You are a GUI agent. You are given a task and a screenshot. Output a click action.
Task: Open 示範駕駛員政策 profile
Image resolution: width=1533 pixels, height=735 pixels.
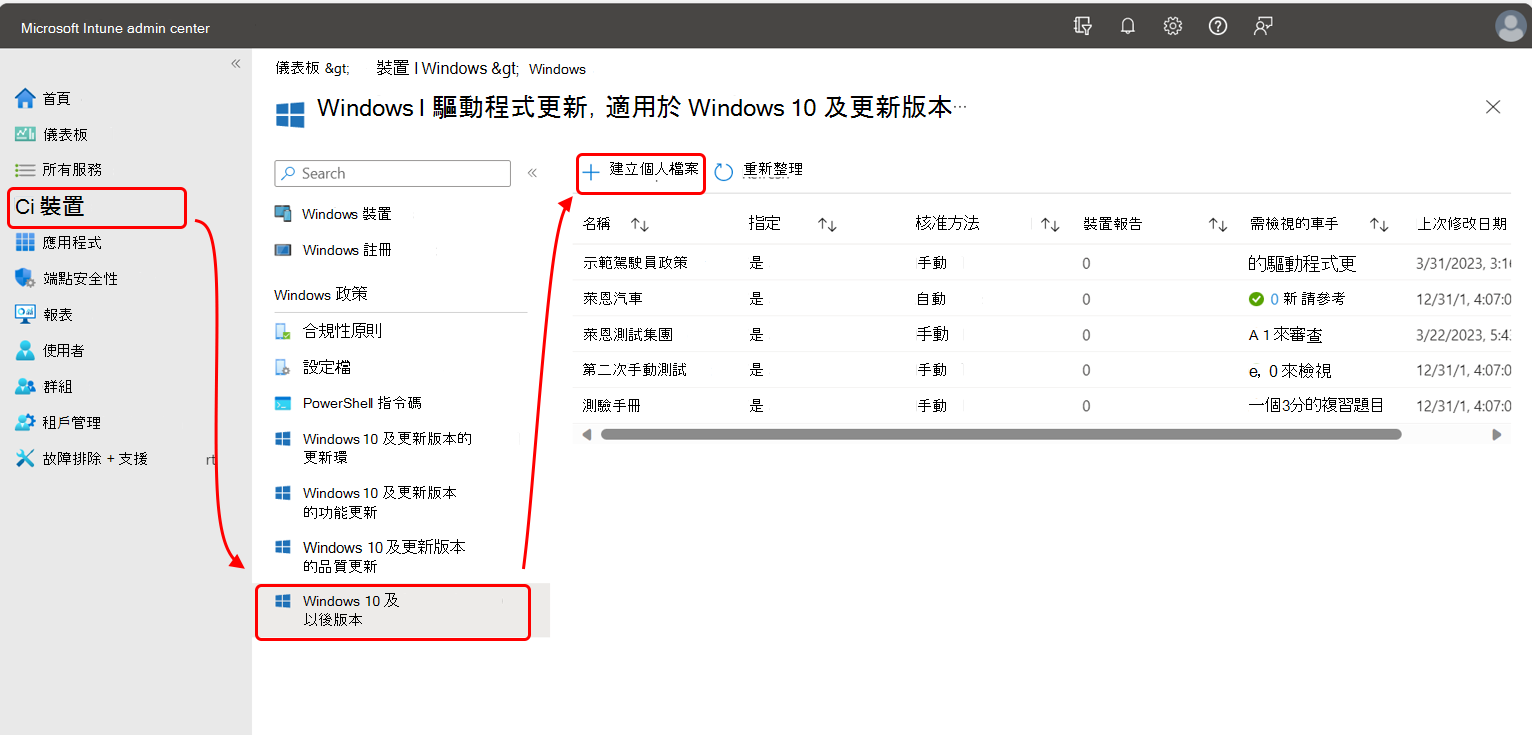635,263
